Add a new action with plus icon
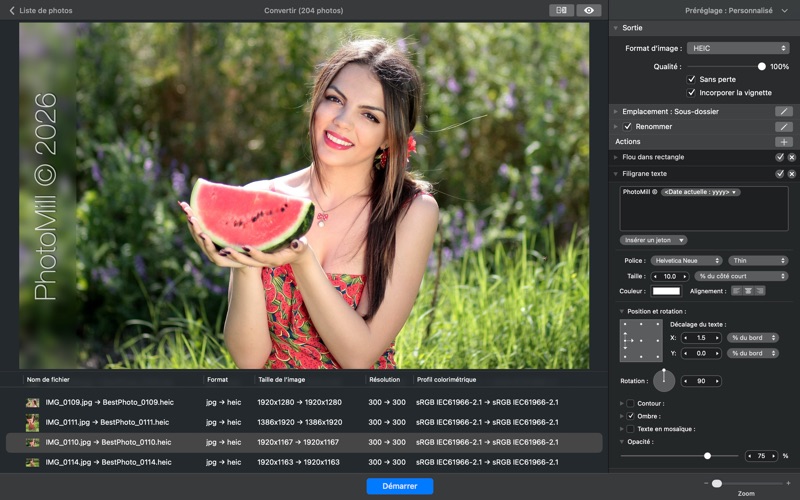This screenshot has height=500, width=800. (x=784, y=142)
